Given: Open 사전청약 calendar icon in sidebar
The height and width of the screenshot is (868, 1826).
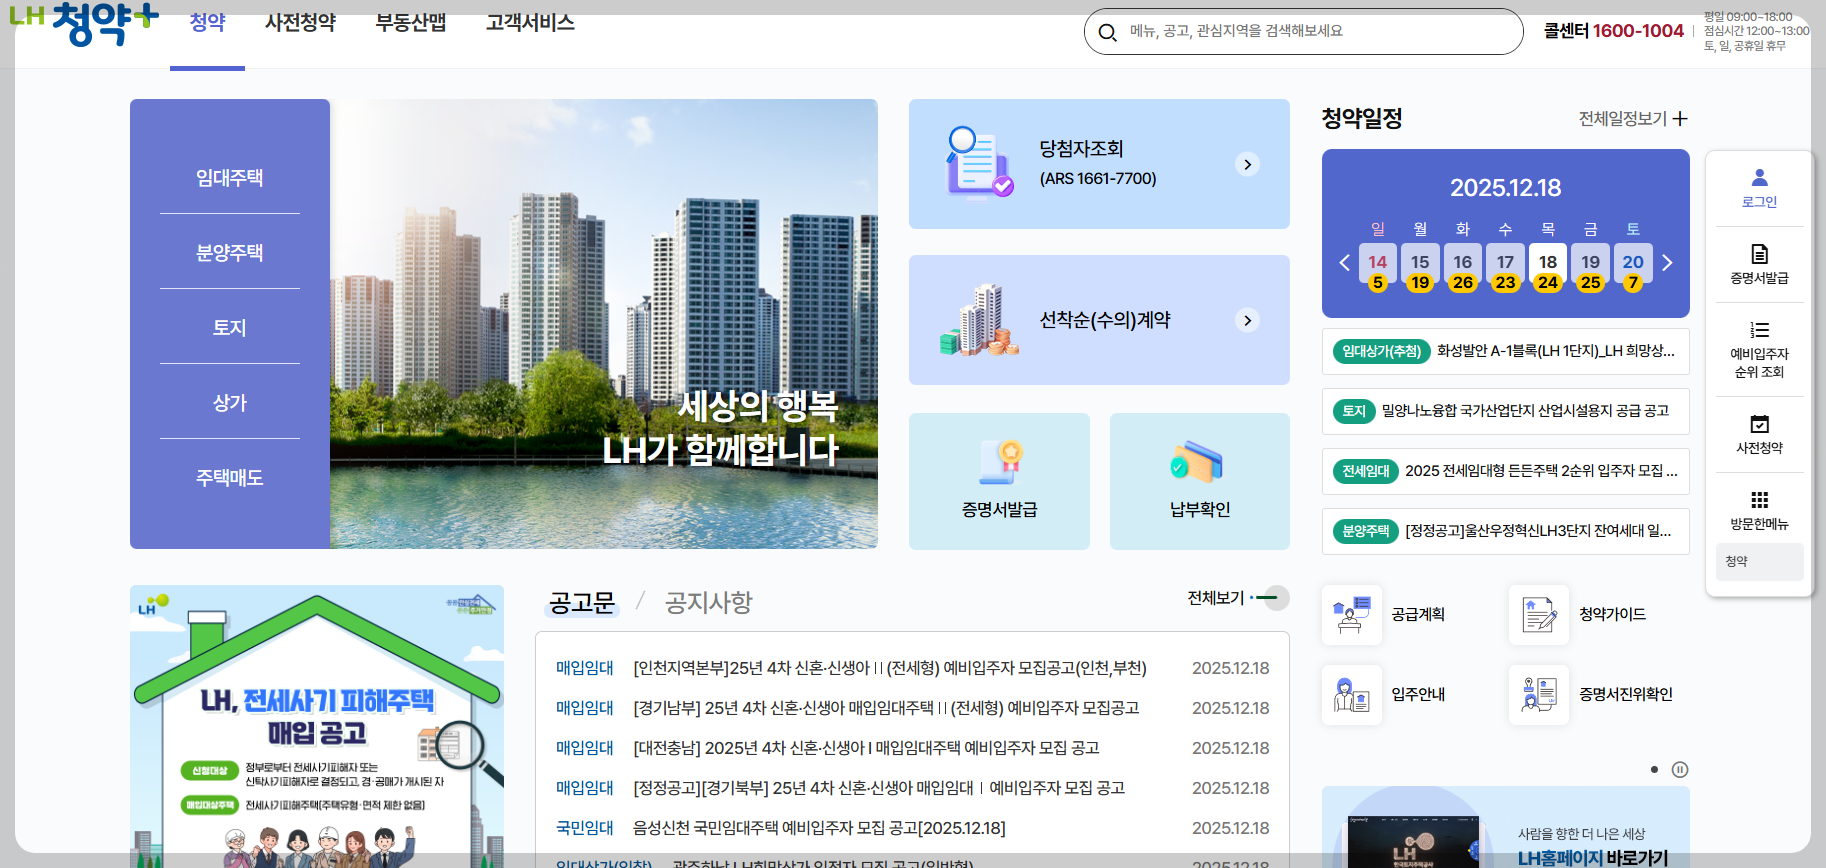Looking at the screenshot, I should point(1759,424).
